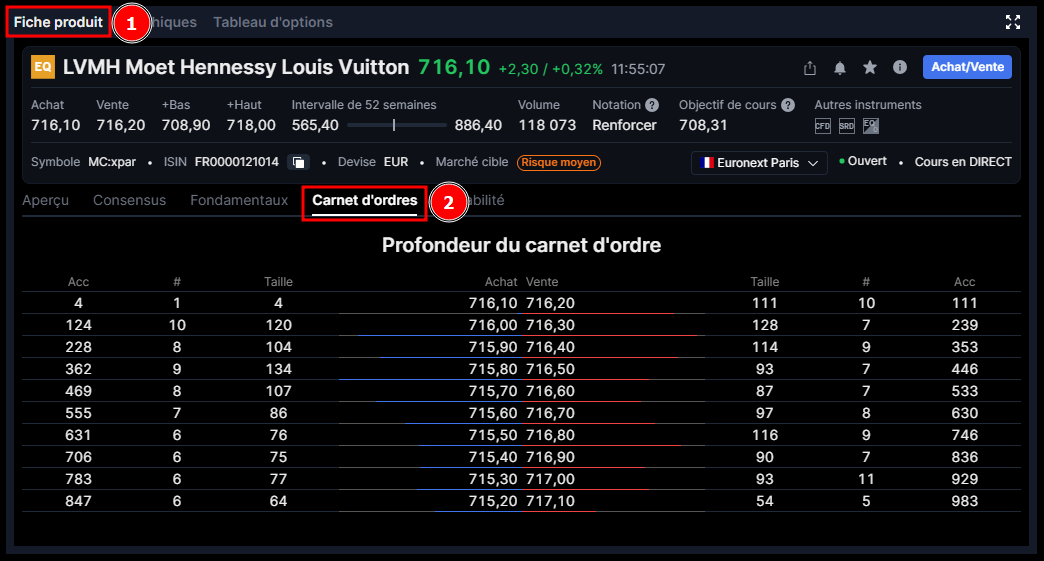Screen dimensions: 1044x561
Task: Click the share icon next to price time
Action: 810,68
